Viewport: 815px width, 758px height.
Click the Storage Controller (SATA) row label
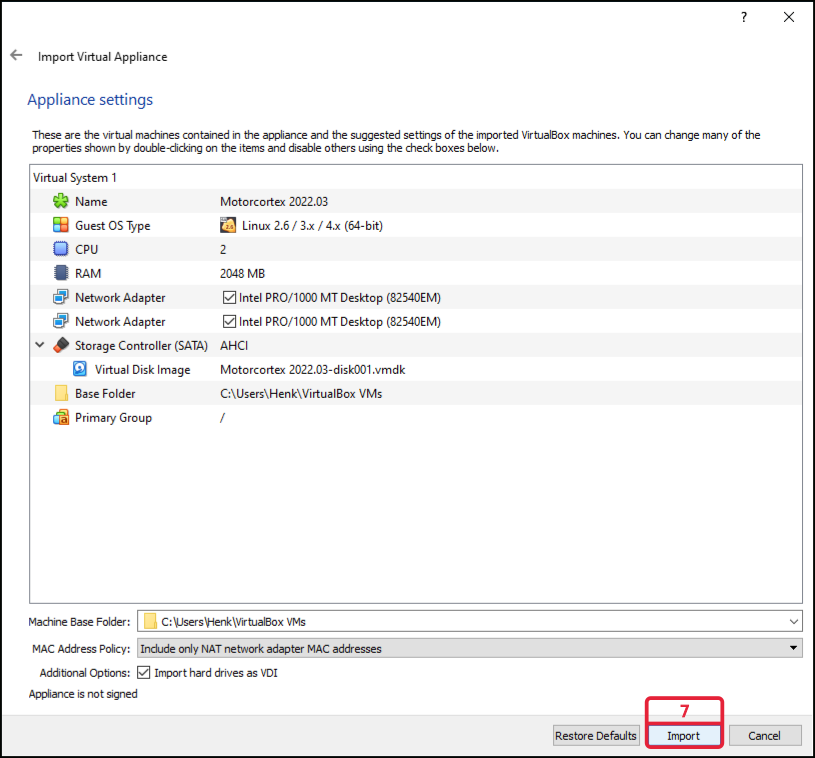tap(141, 346)
